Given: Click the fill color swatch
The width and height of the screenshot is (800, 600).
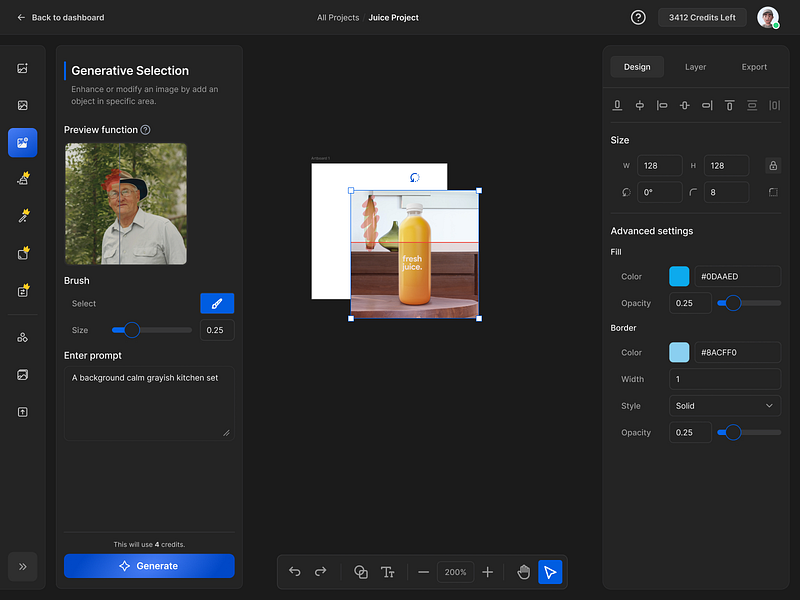Looking at the screenshot, I should point(679,277).
